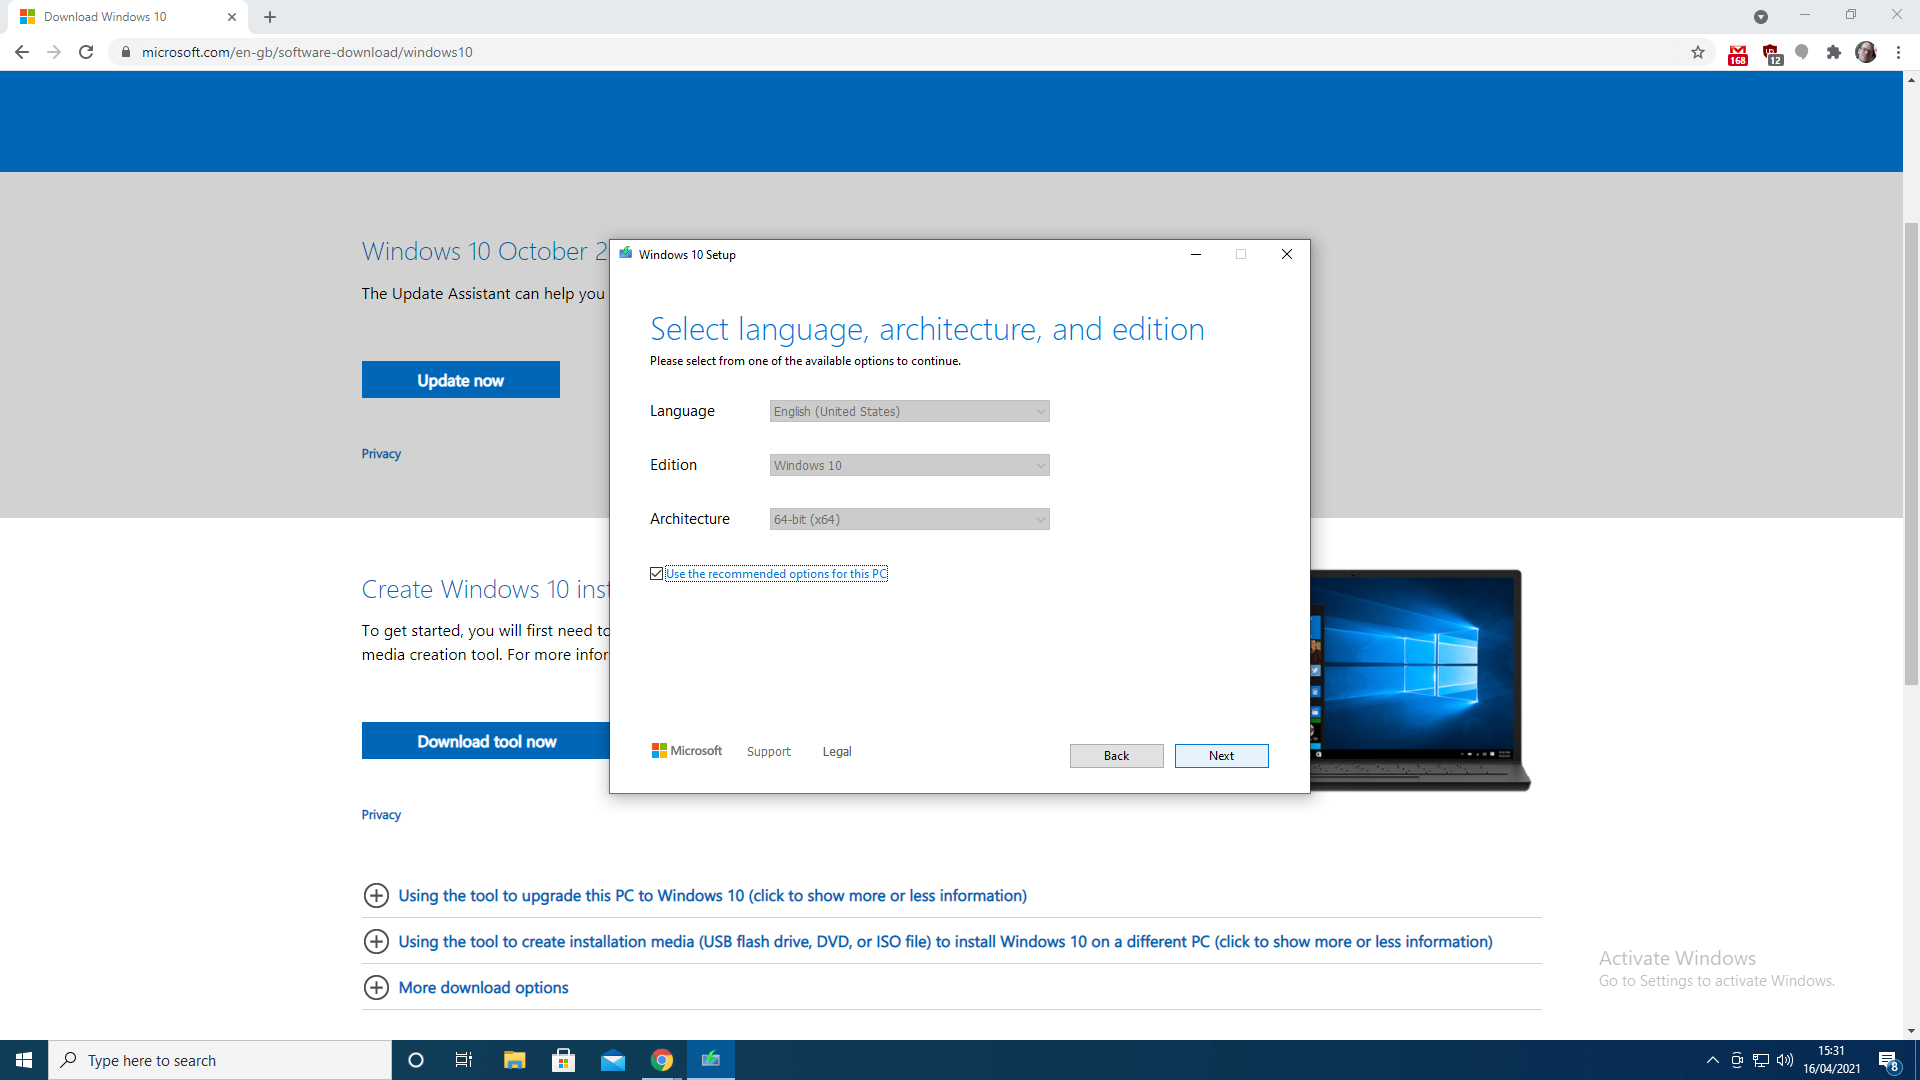Click the browser forward arrow
Image resolution: width=1920 pixels, height=1080 pixels.
coord(54,52)
